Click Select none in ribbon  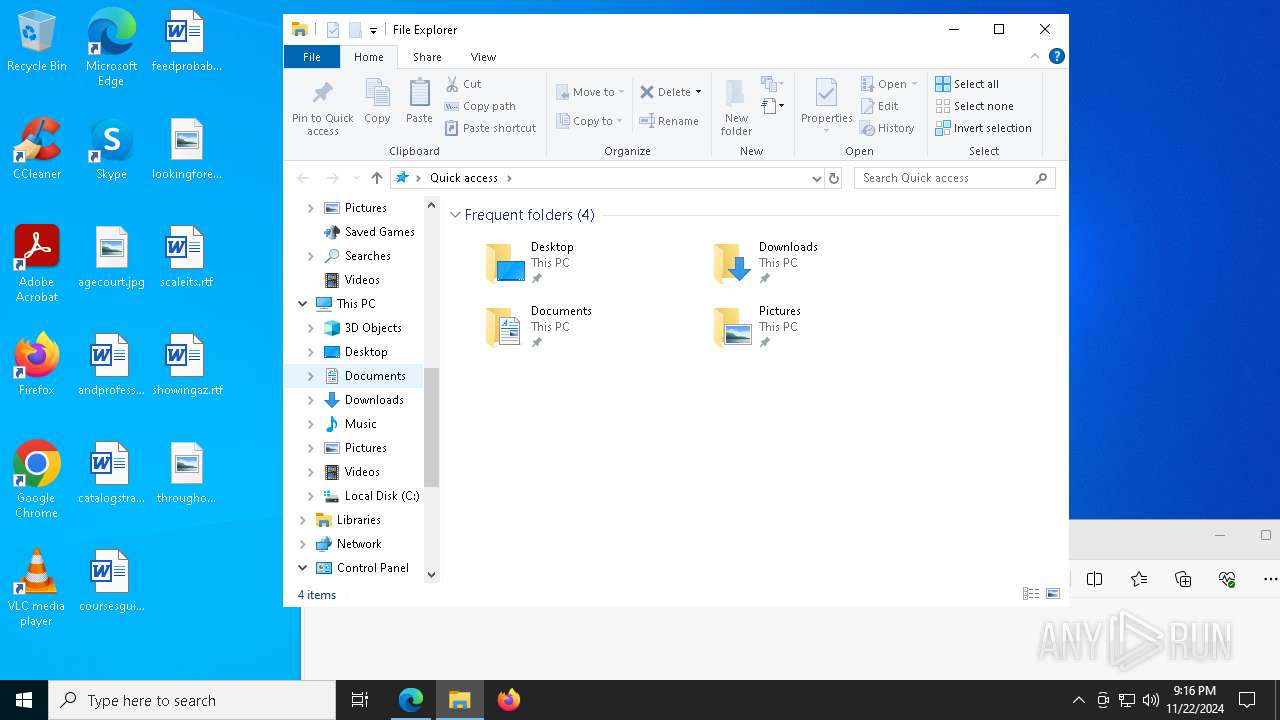(x=974, y=106)
